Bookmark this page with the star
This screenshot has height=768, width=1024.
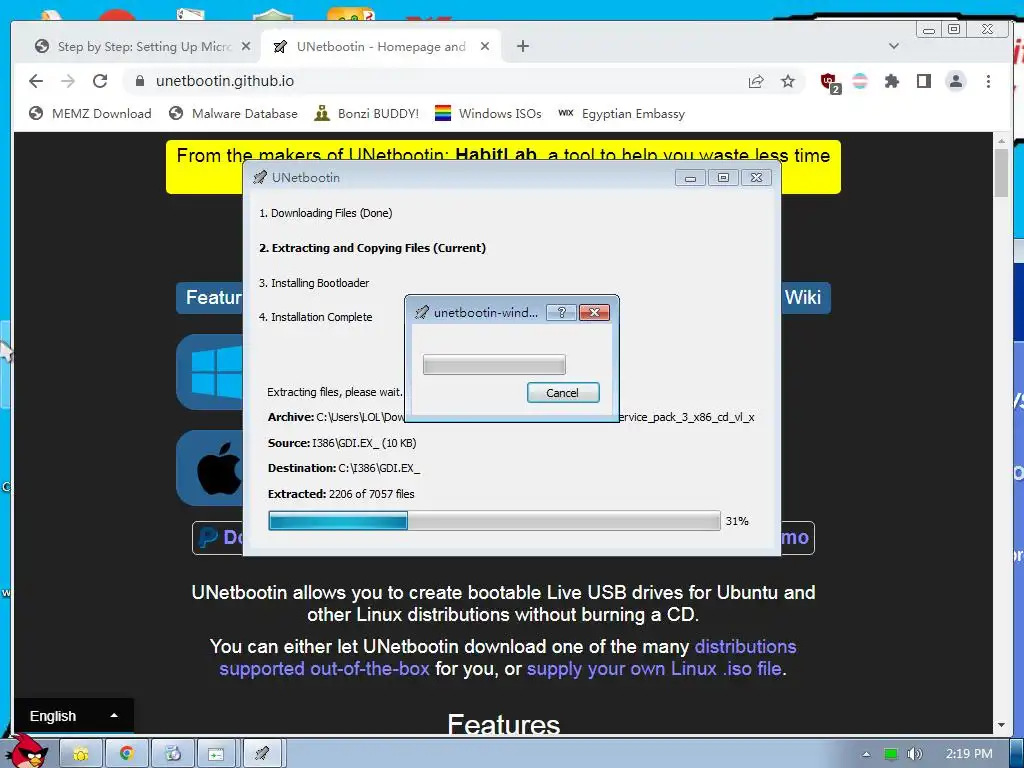[x=788, y=81]
